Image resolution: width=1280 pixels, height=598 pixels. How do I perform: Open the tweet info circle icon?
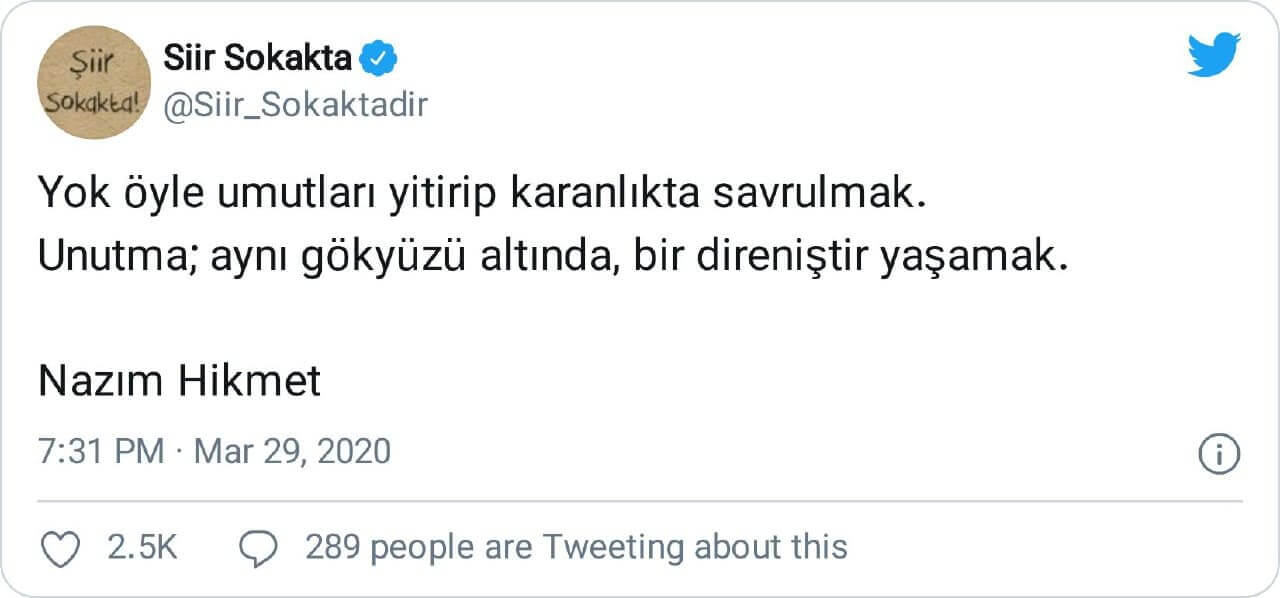pos(1219,453)
